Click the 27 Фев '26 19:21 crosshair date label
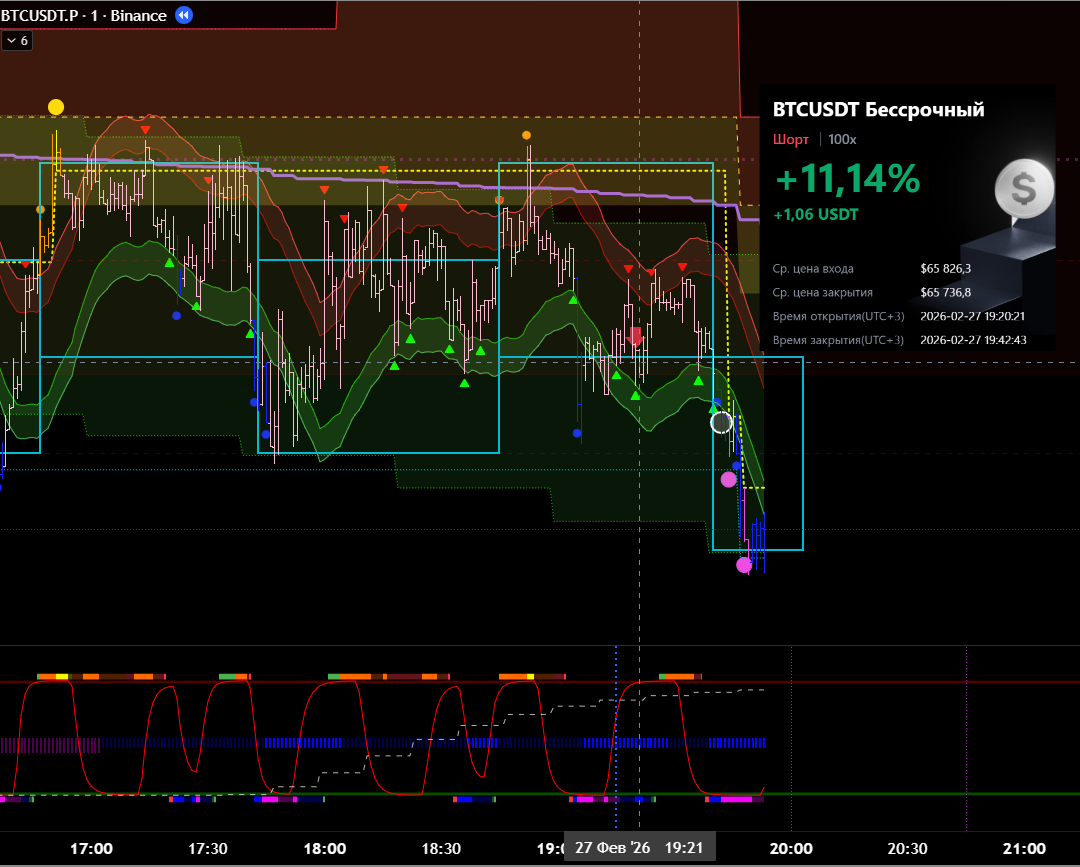The height and width of the screenshot is (867, 1080). click(x=640, y=847)
